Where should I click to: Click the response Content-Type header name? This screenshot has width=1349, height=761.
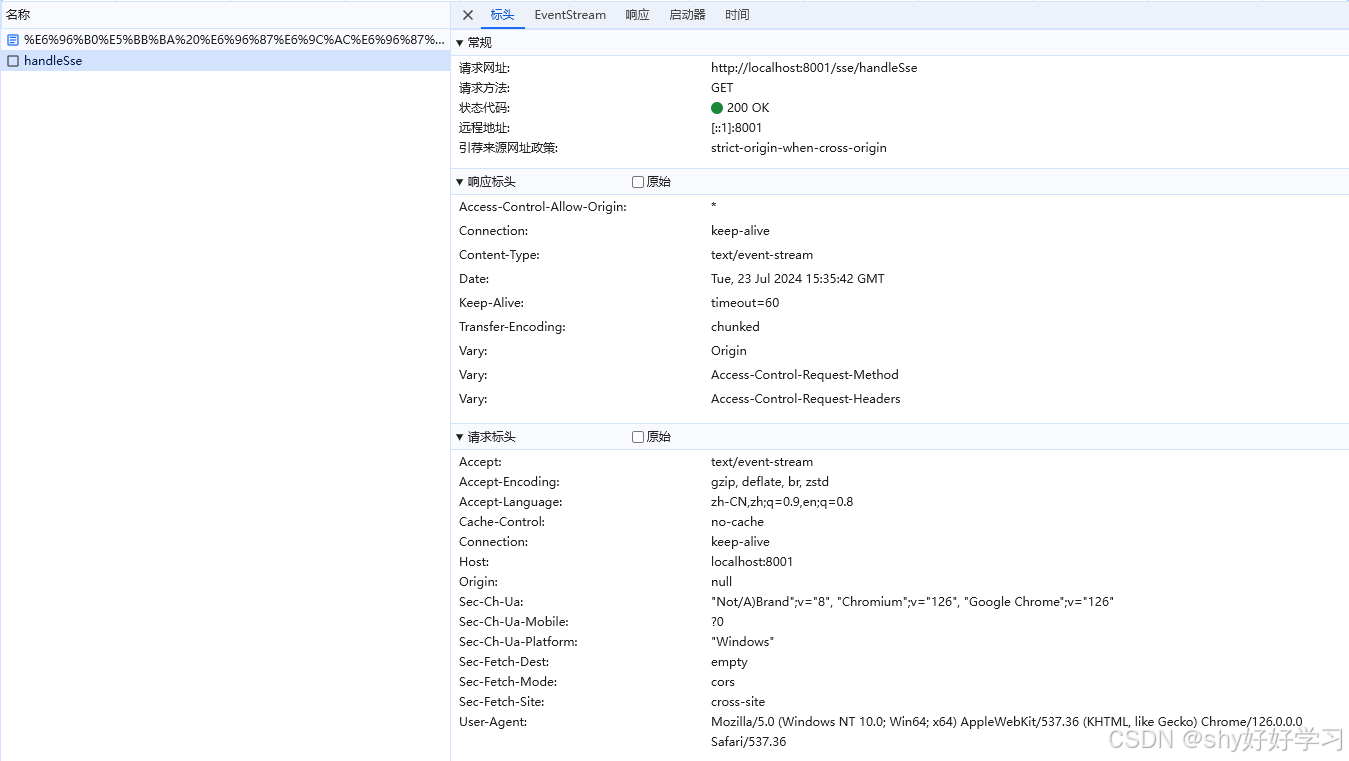pos(499,255)
